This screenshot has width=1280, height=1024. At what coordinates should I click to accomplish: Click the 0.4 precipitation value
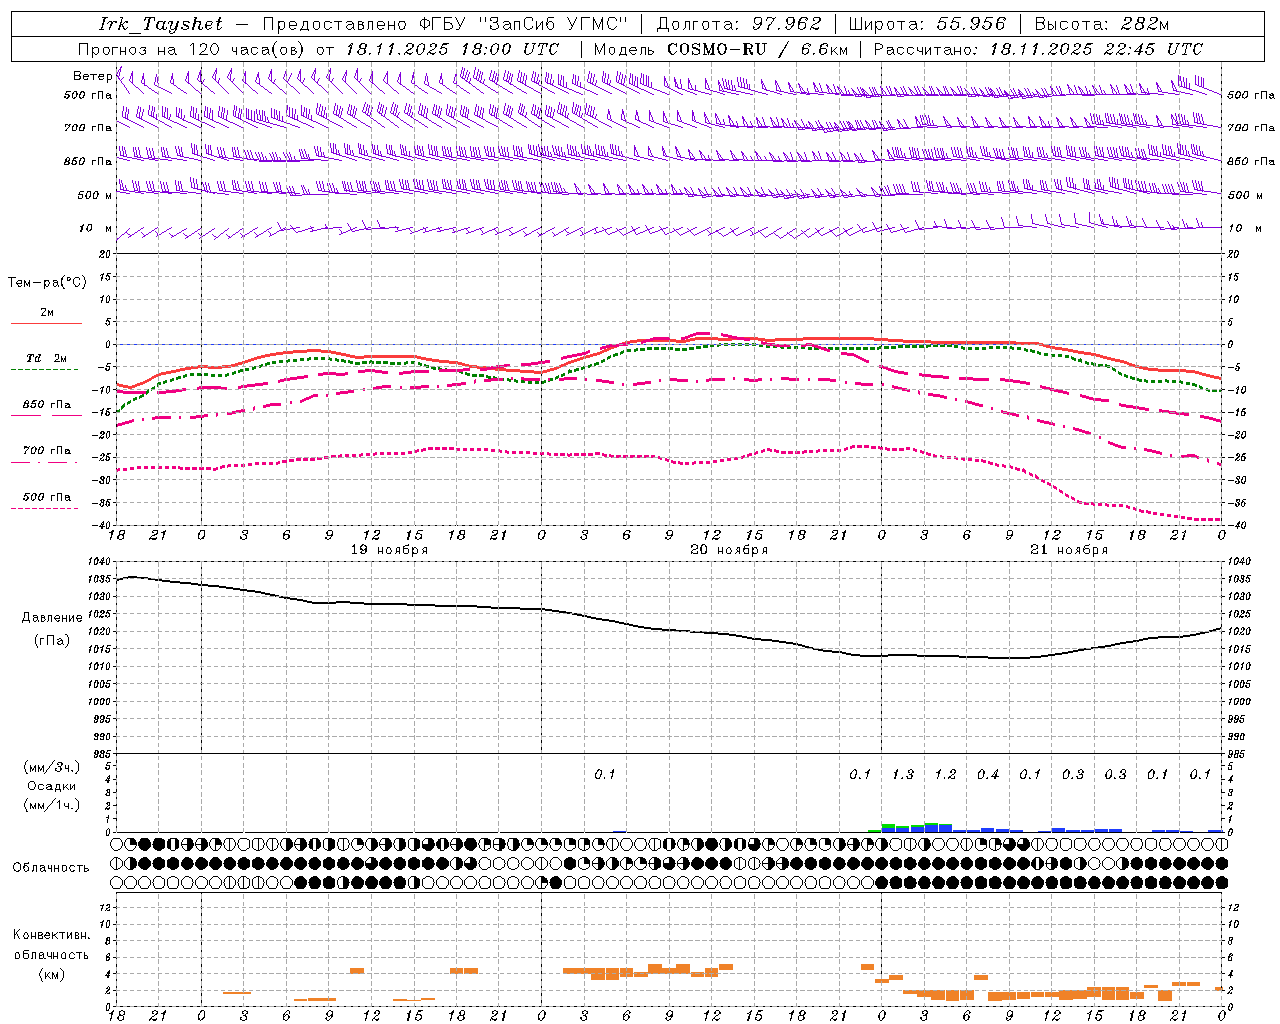pos(988,775)
